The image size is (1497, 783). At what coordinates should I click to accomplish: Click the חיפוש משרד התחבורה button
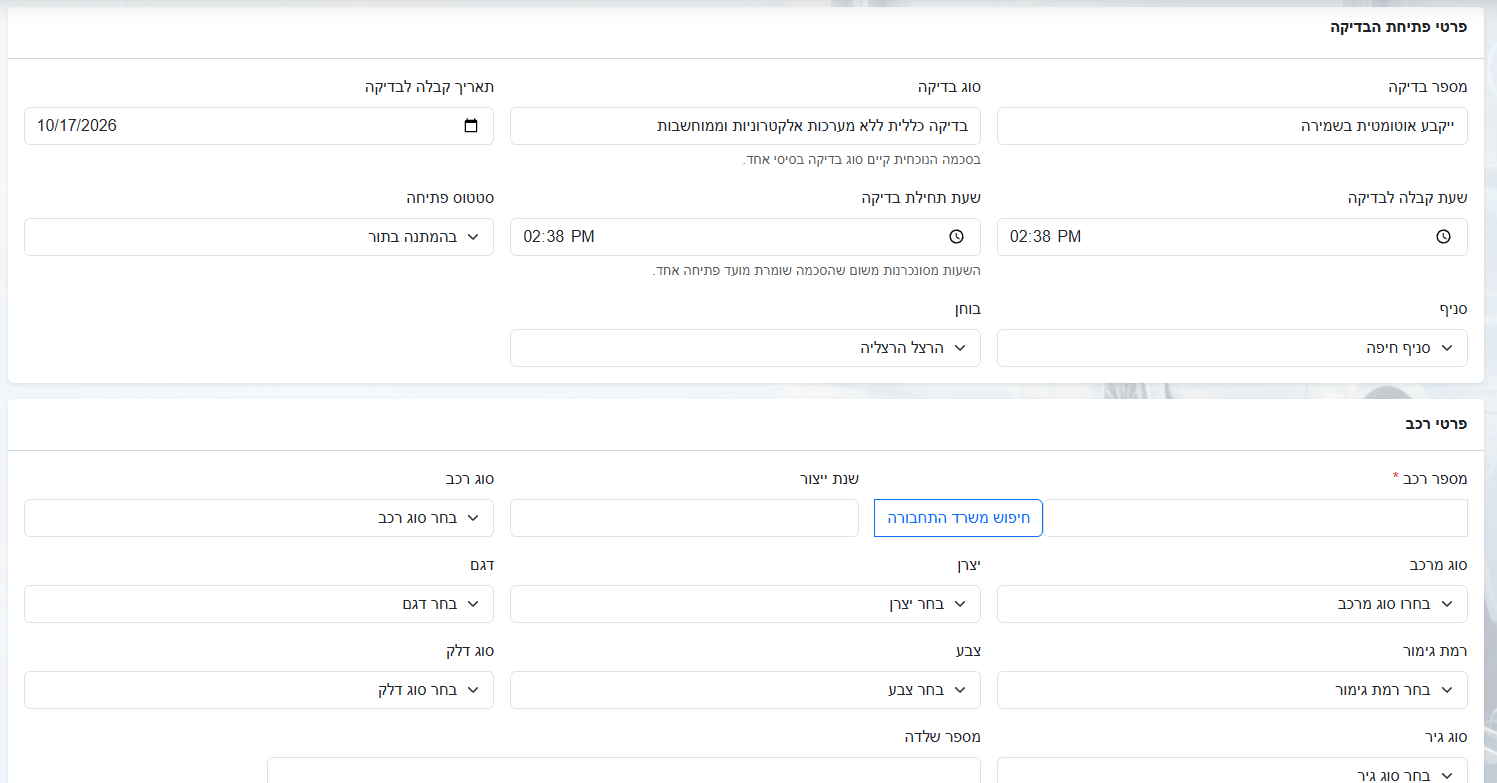click(x=958, y=518)
